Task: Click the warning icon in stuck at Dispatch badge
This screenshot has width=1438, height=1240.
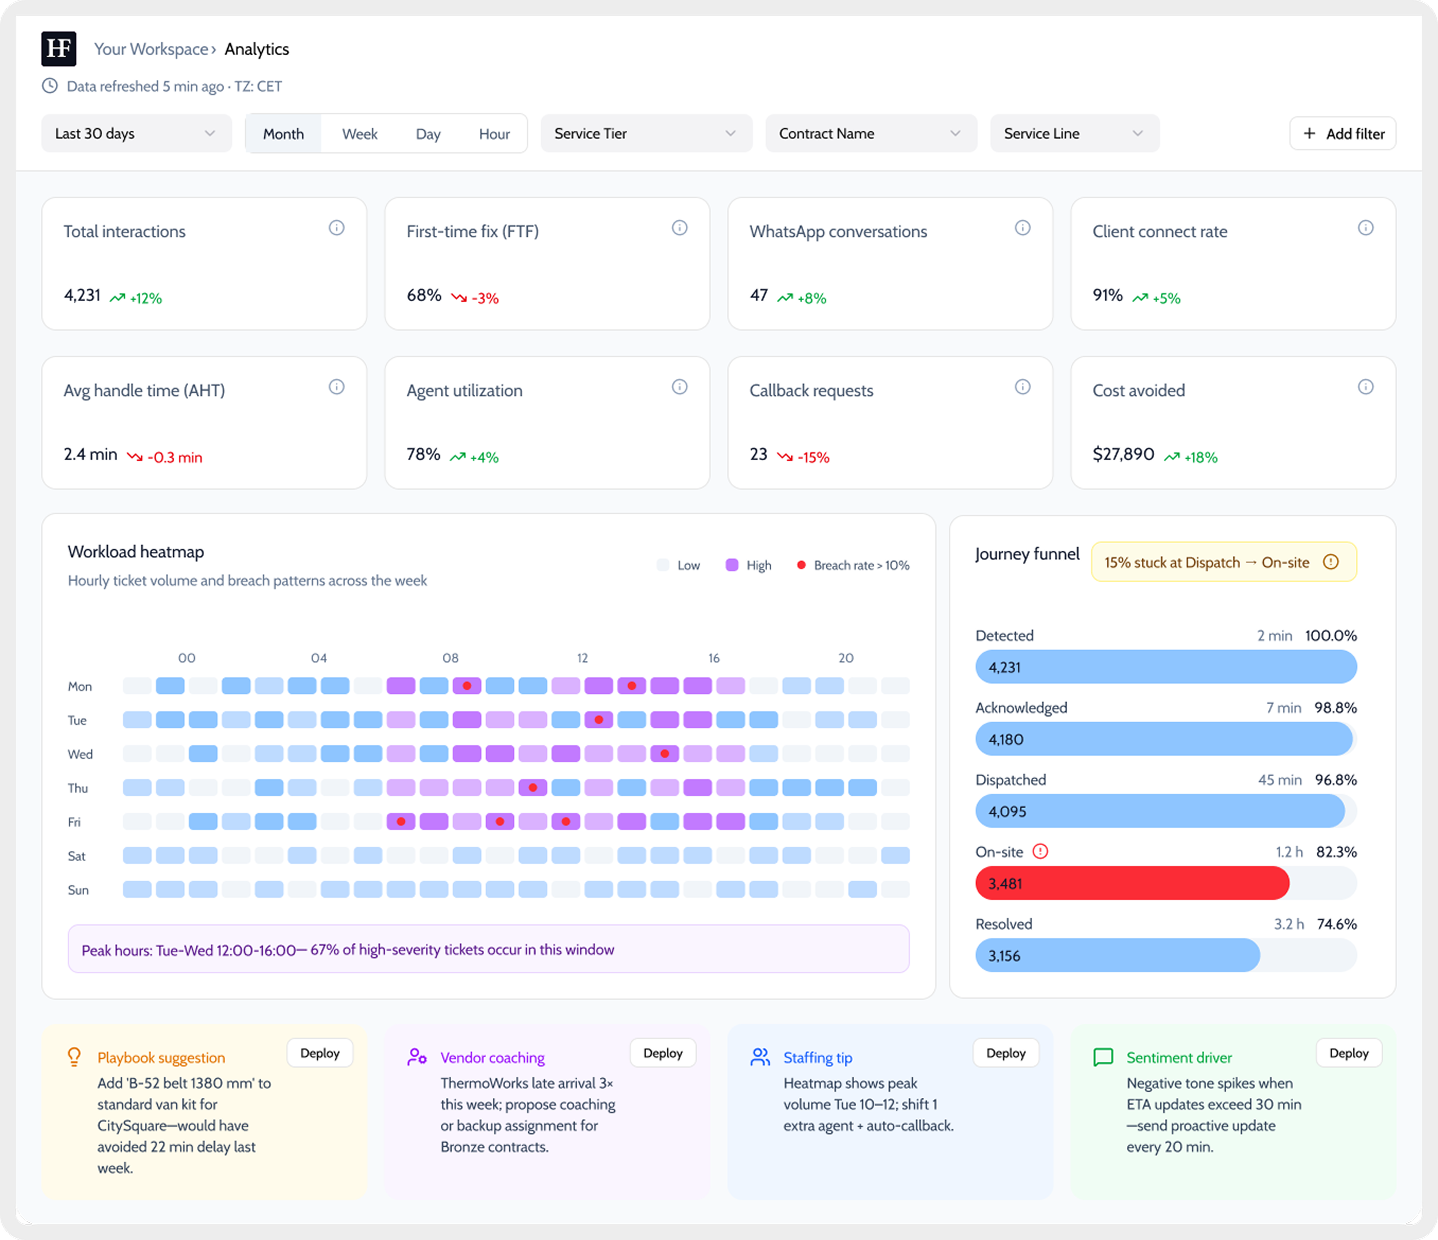Action: click(x=1331, y=562)
